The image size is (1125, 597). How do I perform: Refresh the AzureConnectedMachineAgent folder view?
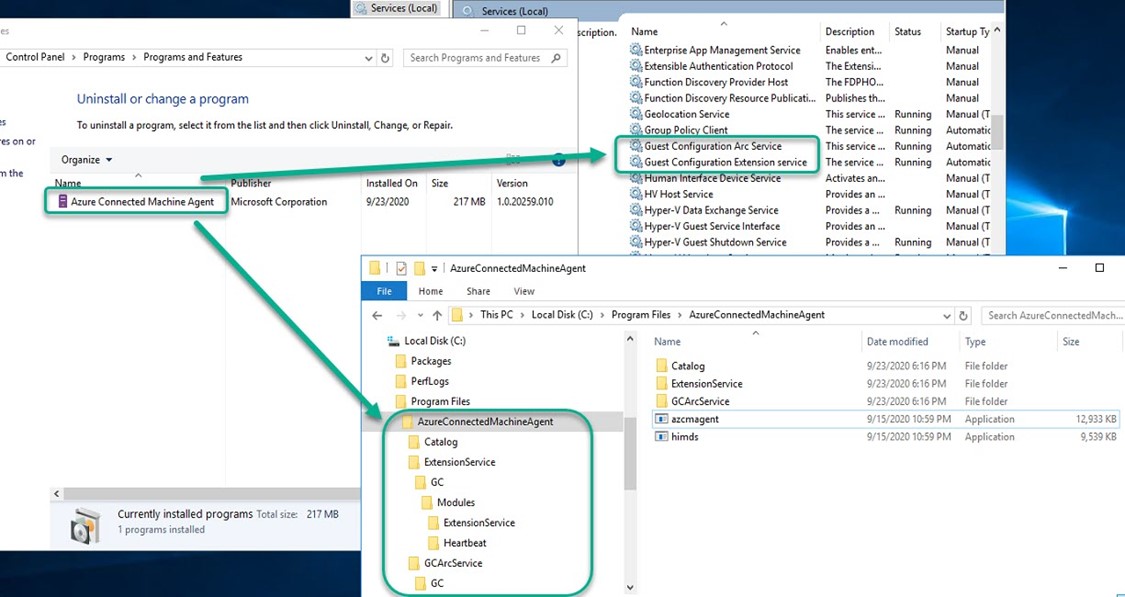(x=963, y=315)
